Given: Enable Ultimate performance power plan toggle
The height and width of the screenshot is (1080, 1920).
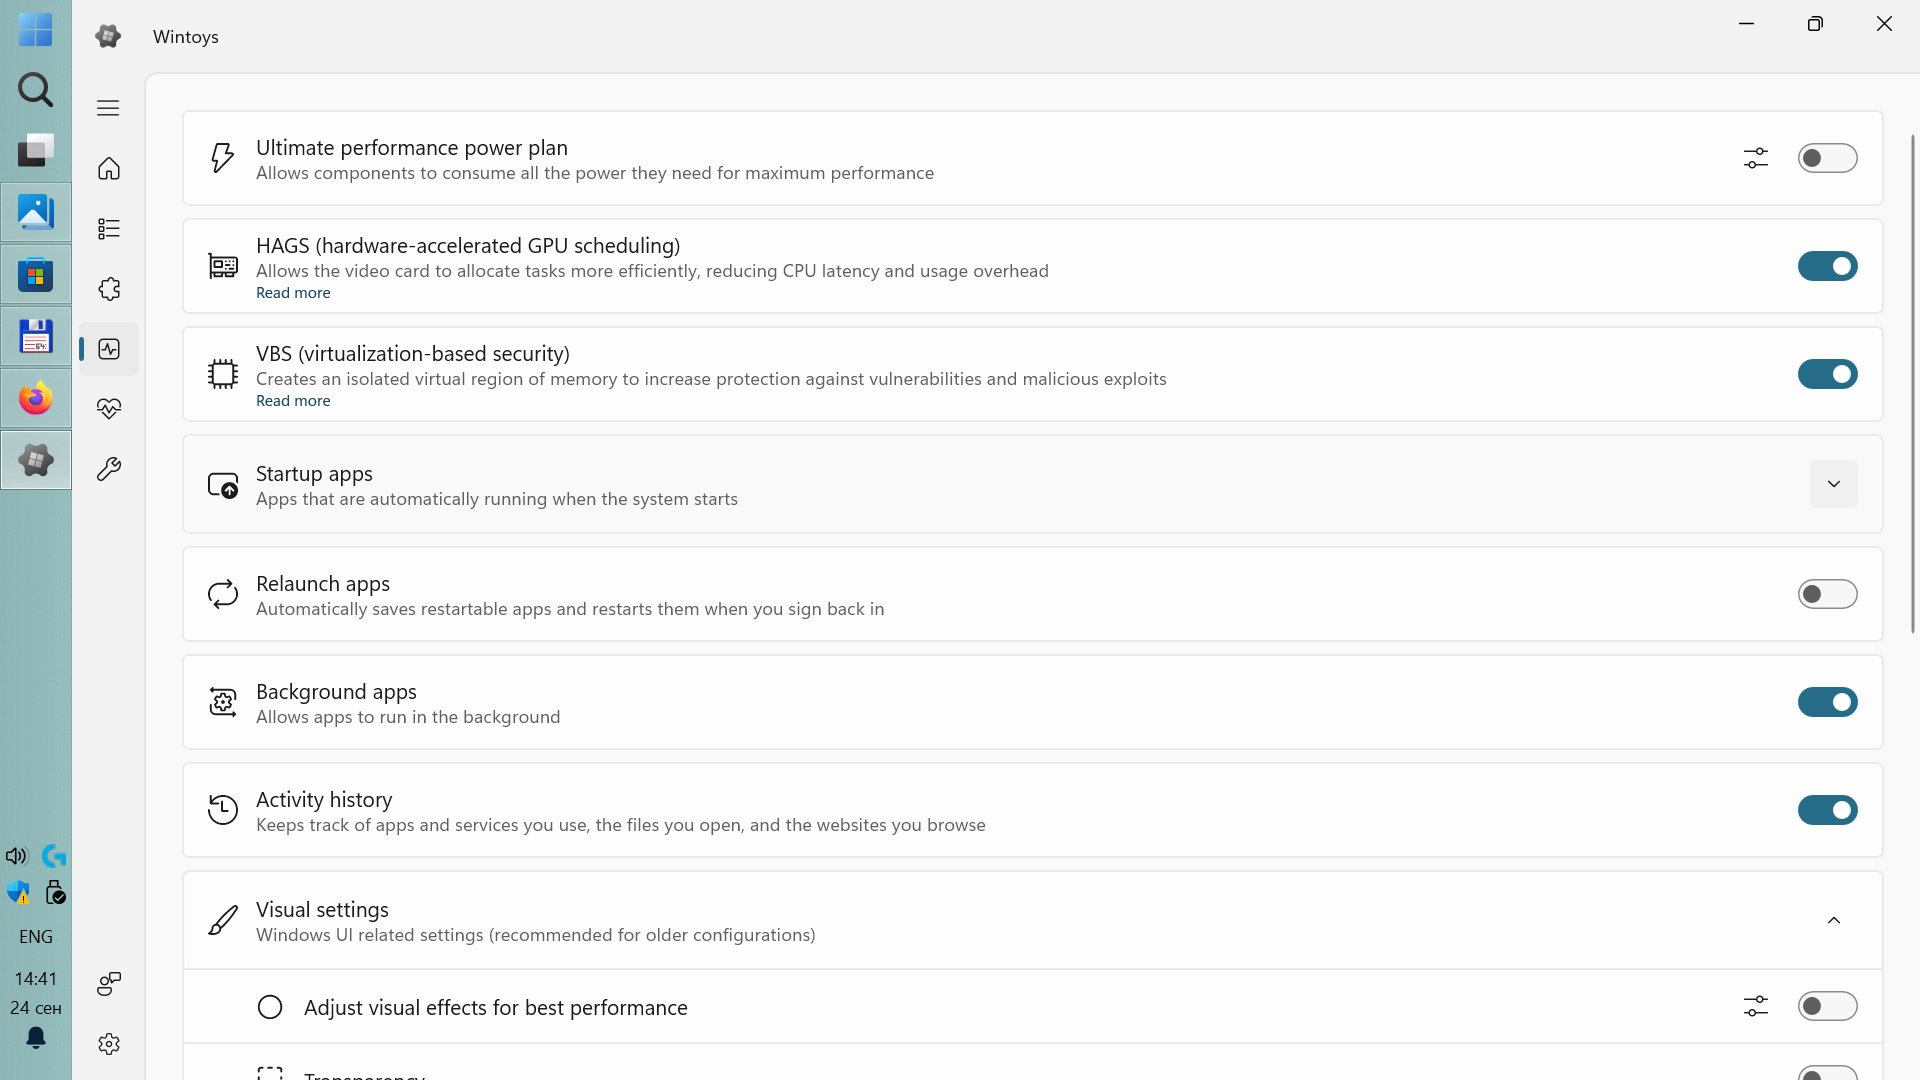Looking at the screenshot, I should [1827, 158].
